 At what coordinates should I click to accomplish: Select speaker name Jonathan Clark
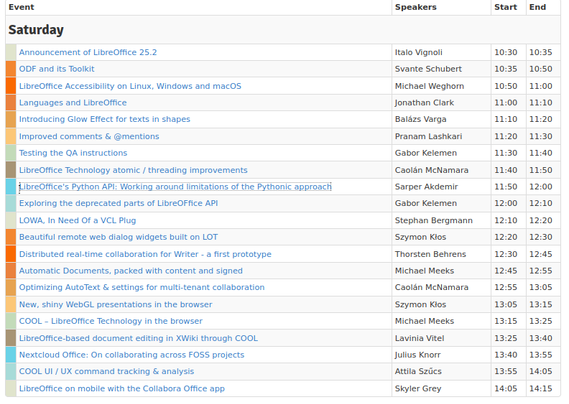pyautogui.click(x=424, y=103)
